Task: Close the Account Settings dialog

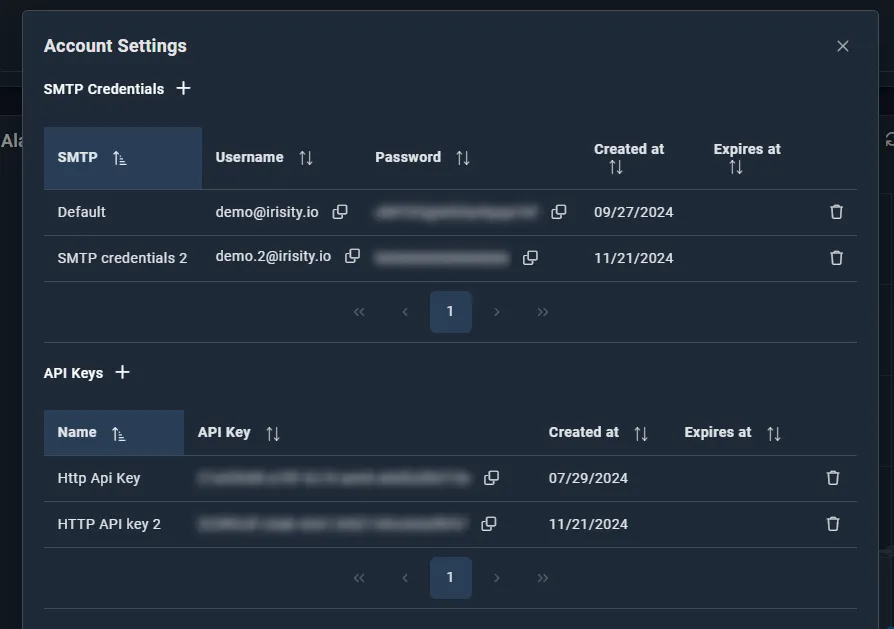Action: click(x=843, y=46)
